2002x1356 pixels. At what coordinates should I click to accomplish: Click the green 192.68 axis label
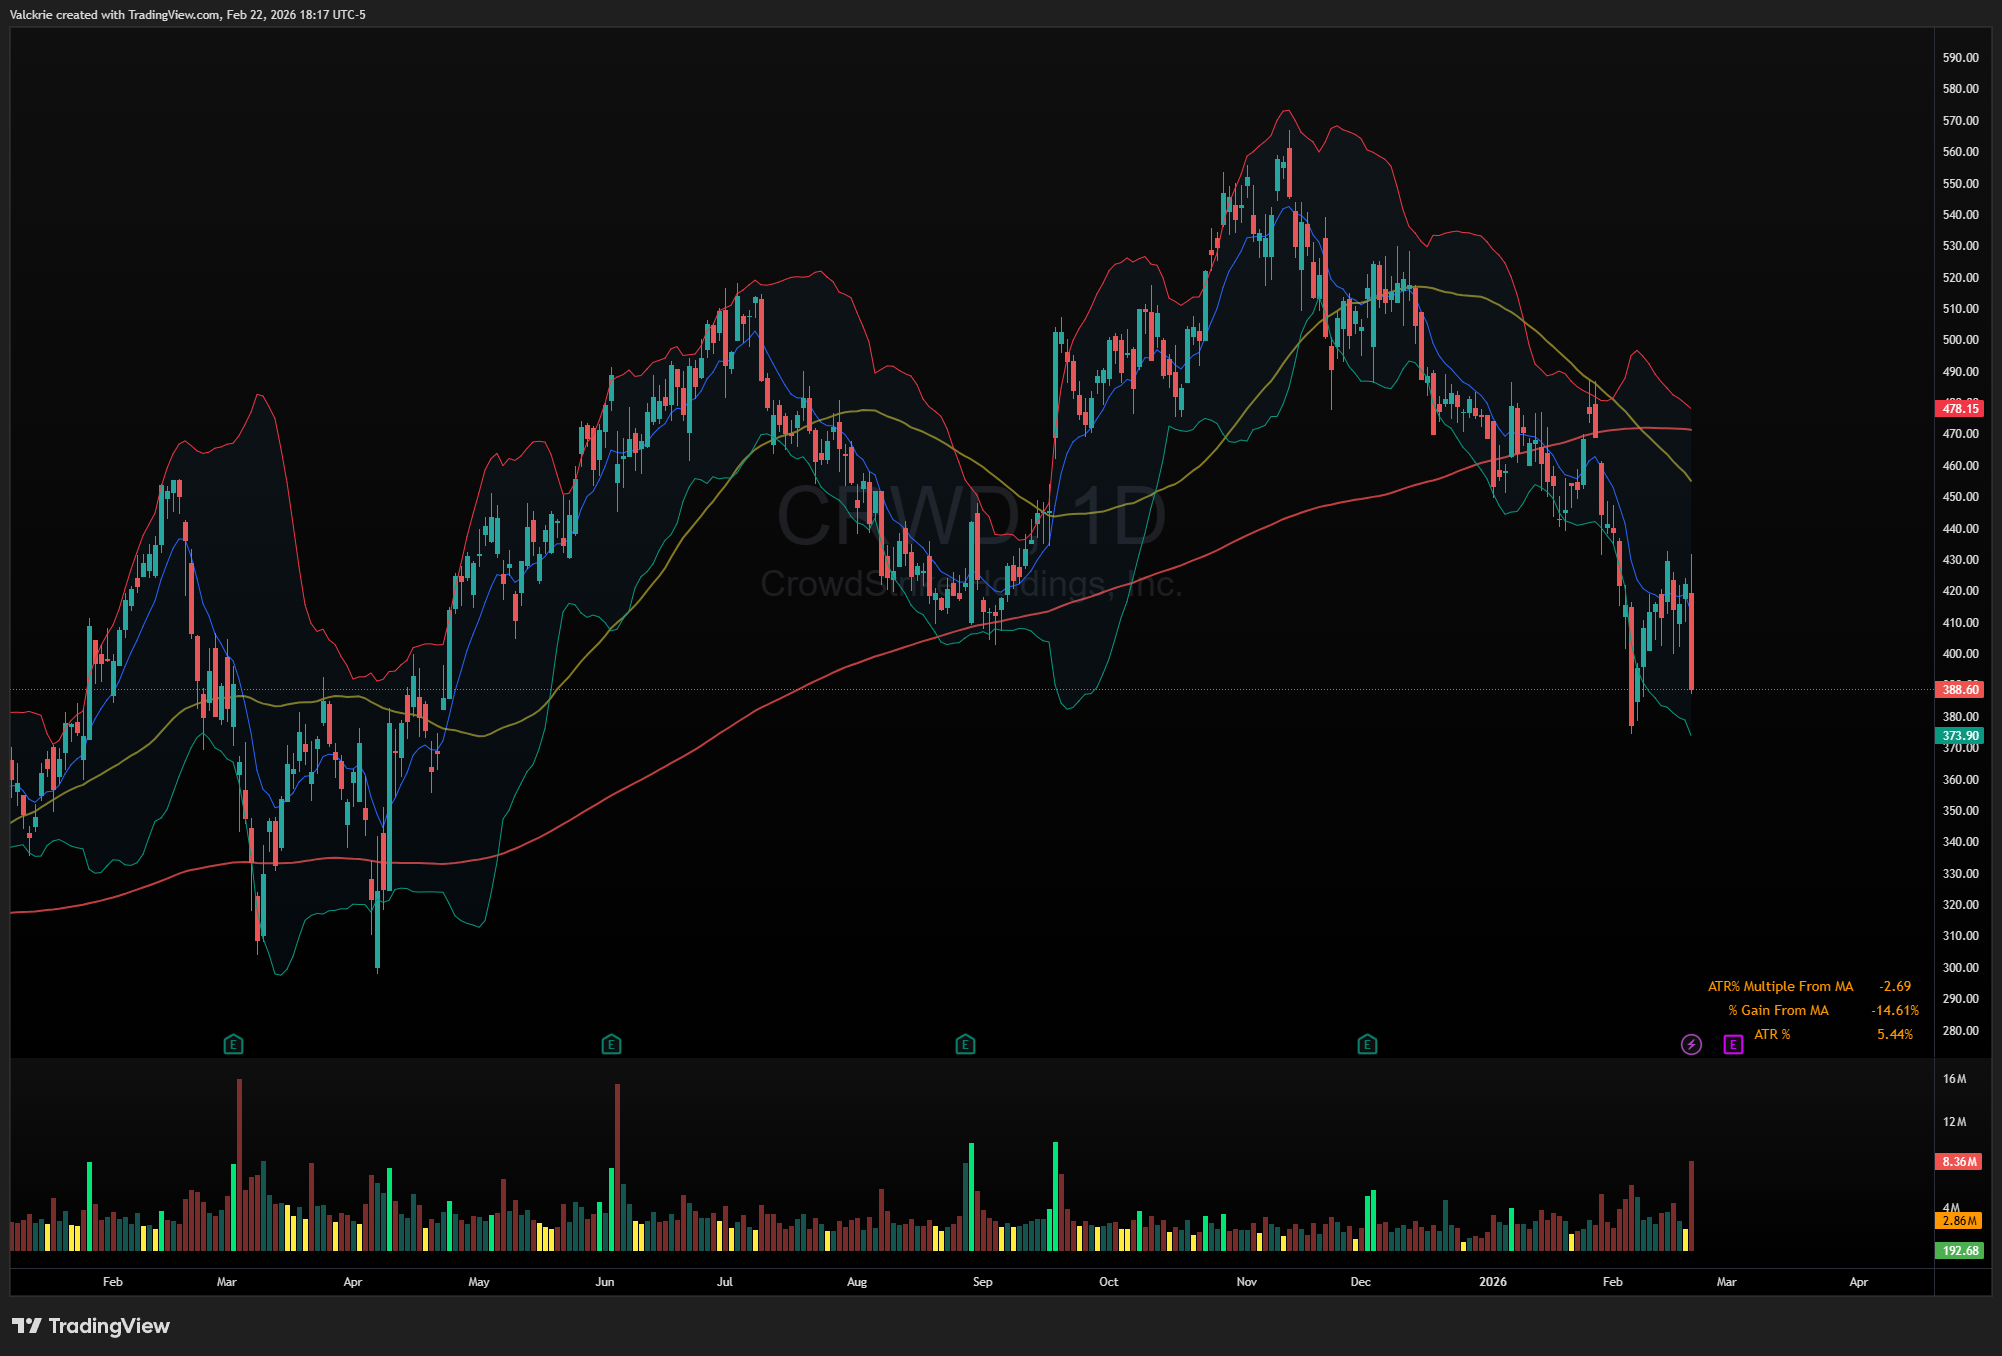tap(1960, 1251)
